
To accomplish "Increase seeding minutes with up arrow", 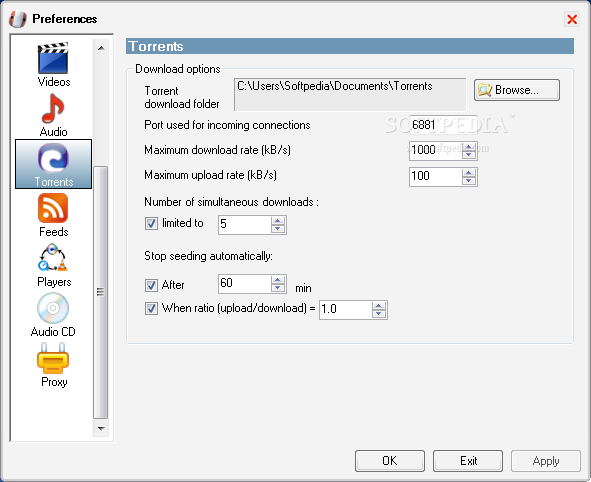I will tap(278, 280).
